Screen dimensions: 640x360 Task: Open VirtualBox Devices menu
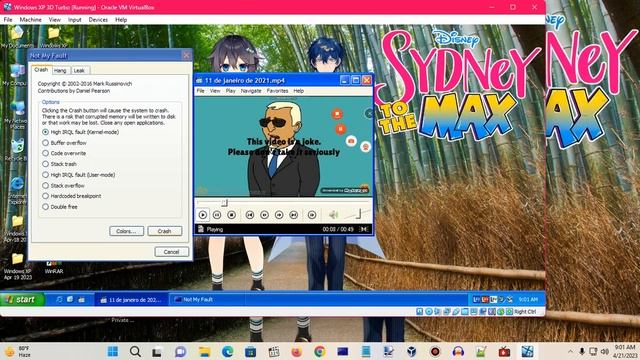click(98, 20)
